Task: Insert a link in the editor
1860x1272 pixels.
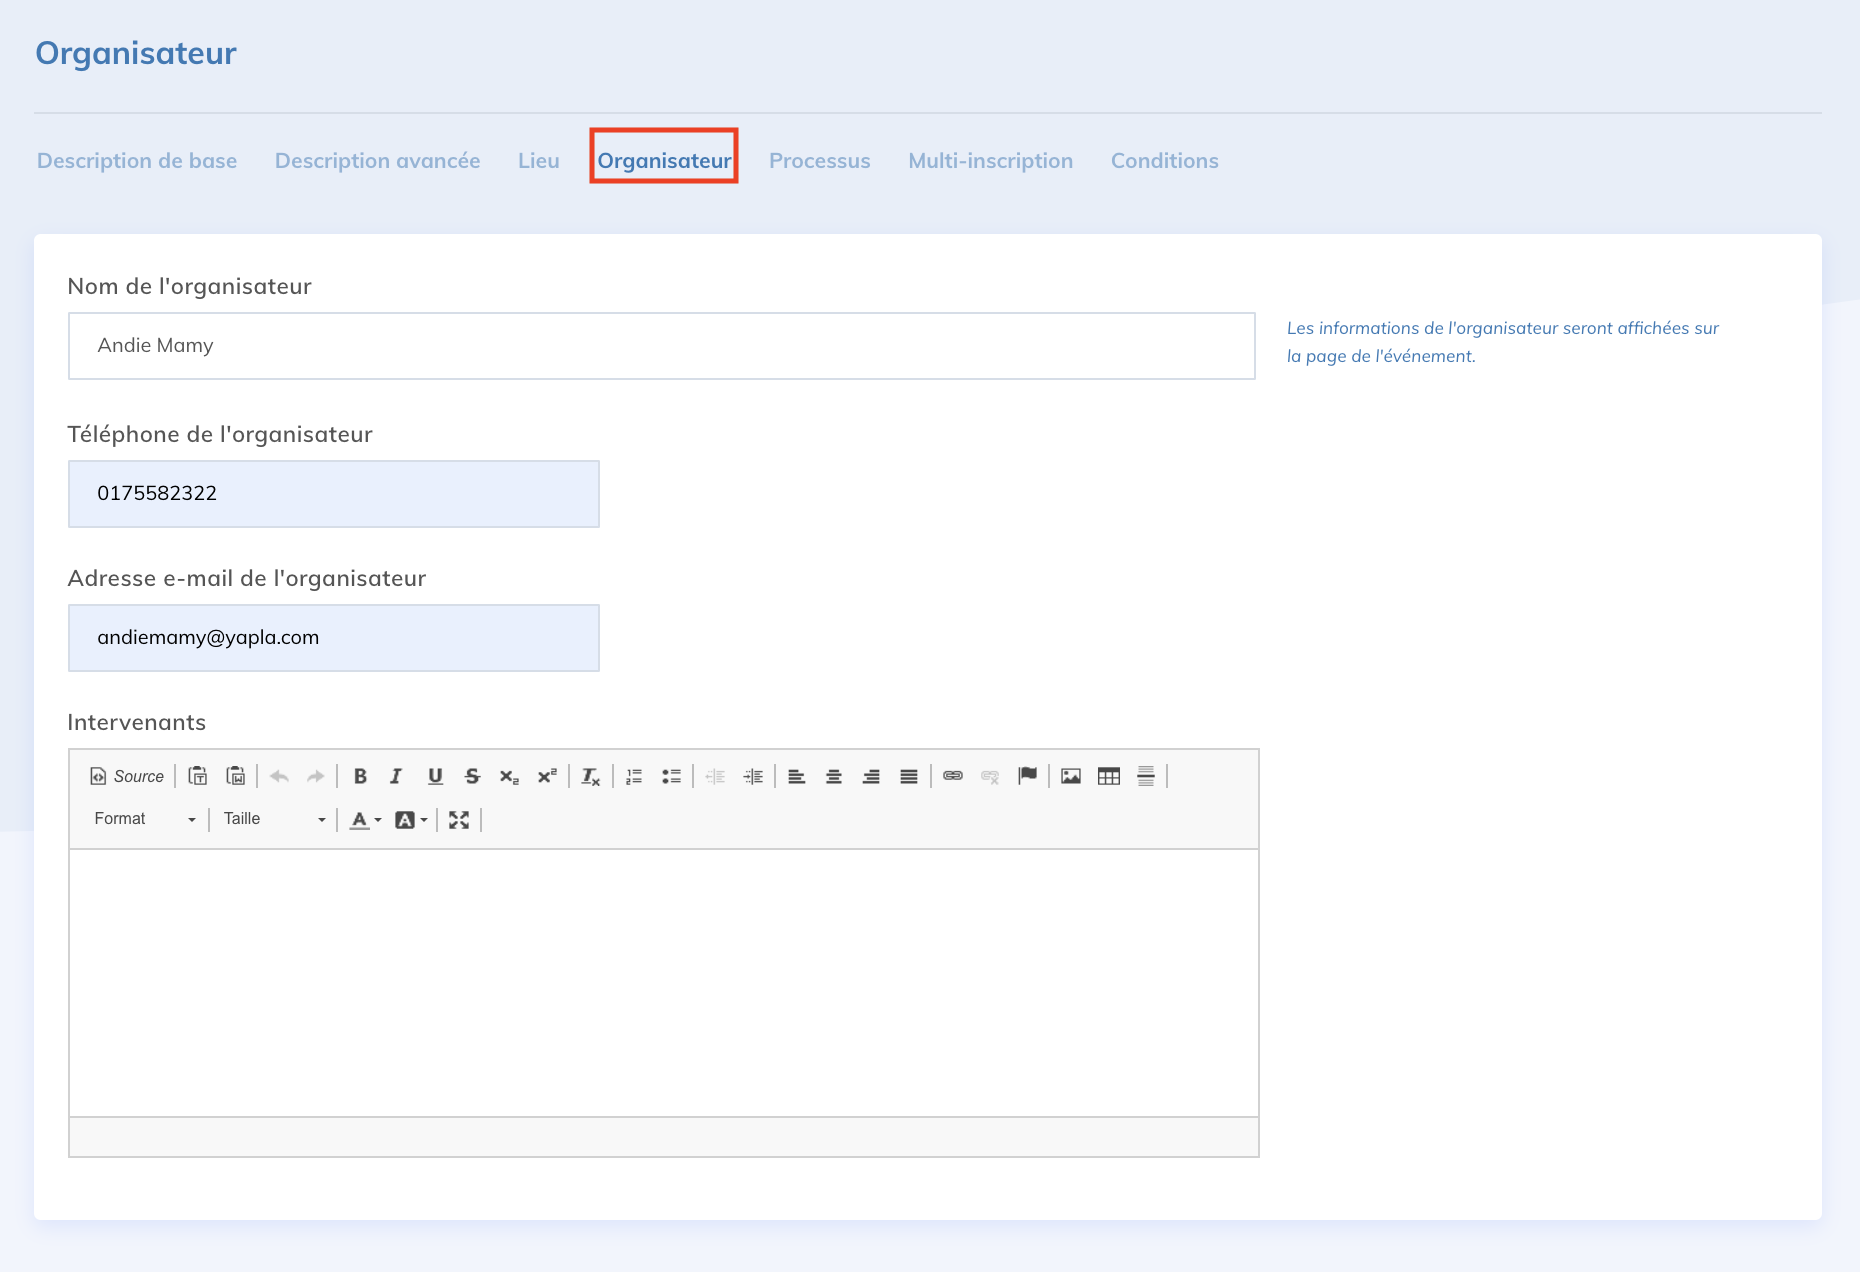Action: coord(953,776)
